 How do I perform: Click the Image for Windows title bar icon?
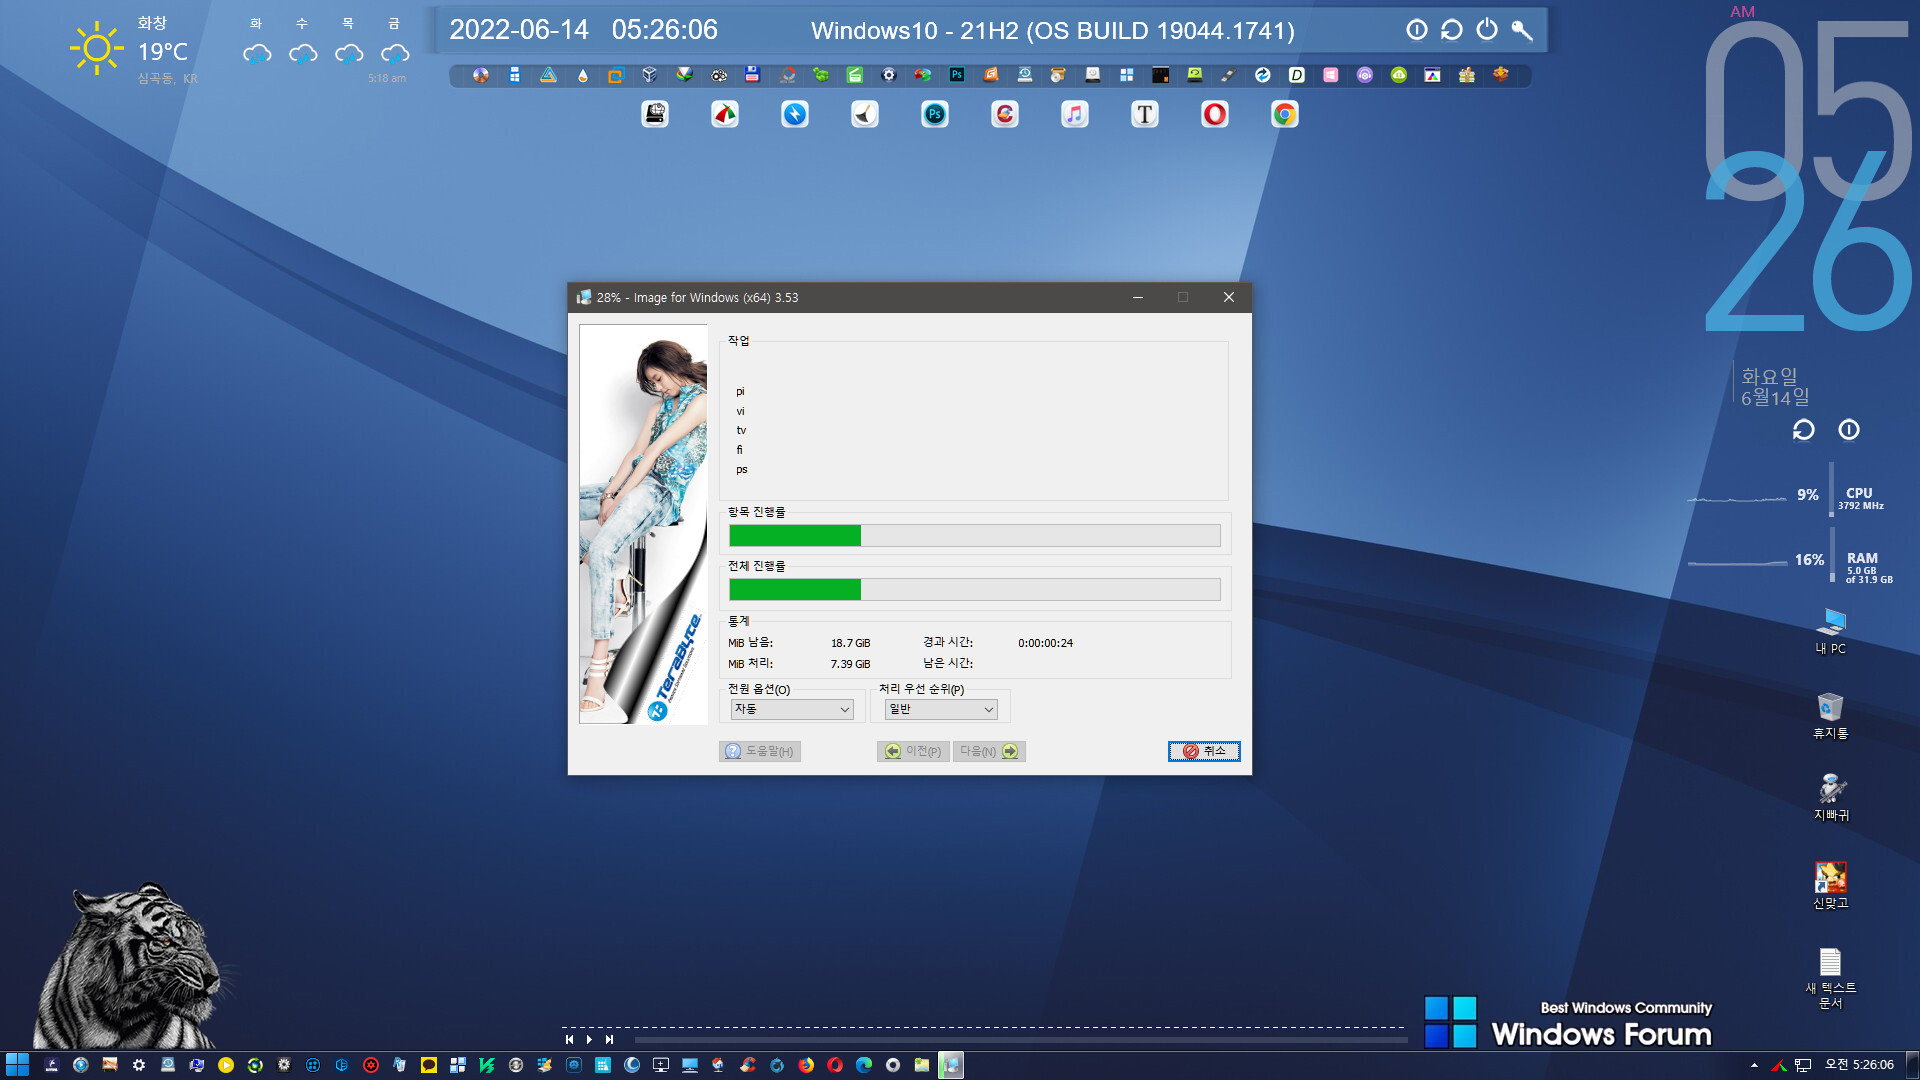pos(584,297)
